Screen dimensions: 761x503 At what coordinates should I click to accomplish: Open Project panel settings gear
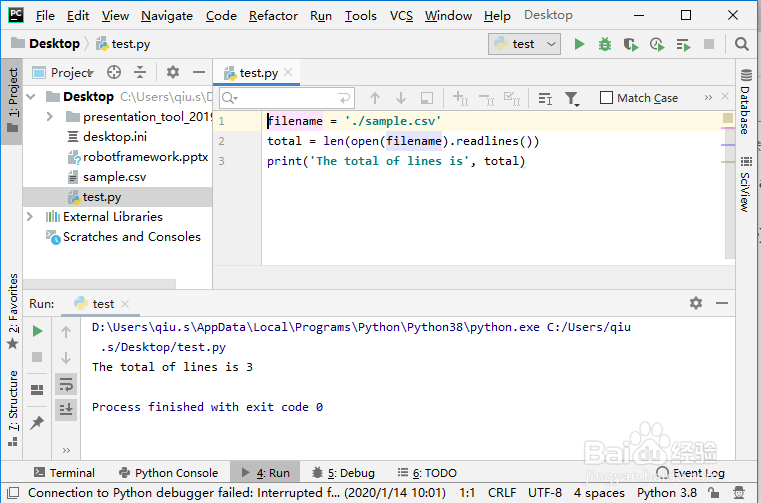(173, 72)
